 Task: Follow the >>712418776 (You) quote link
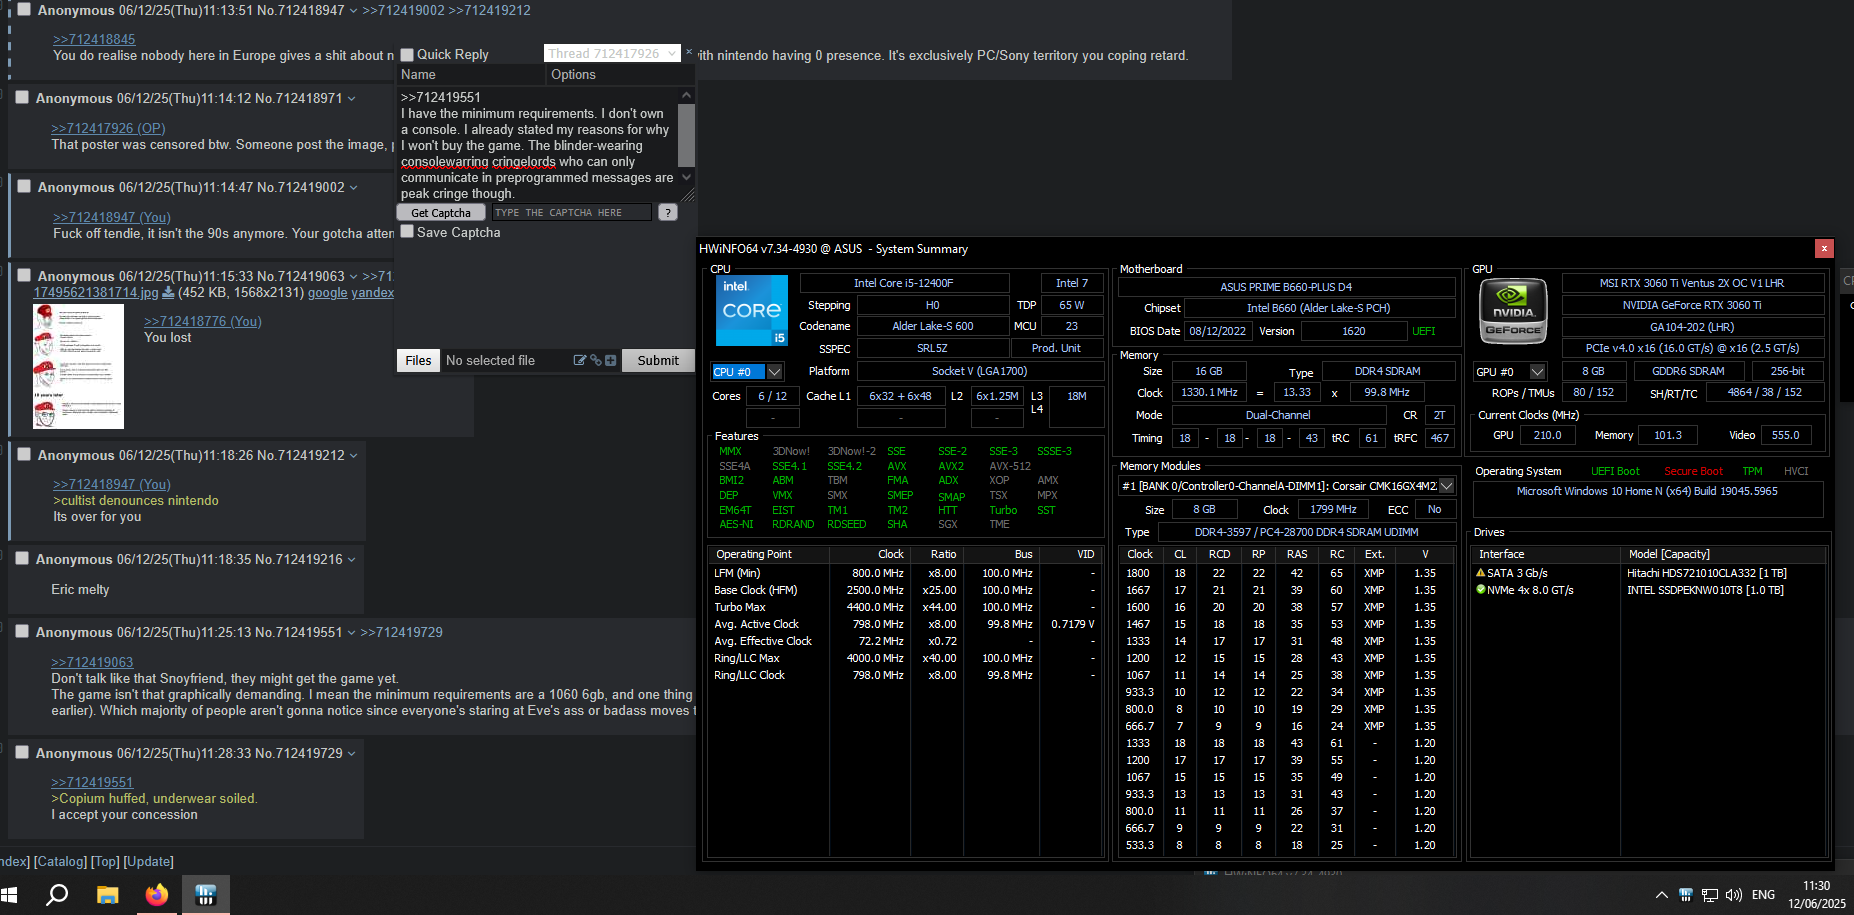(203, 321)
